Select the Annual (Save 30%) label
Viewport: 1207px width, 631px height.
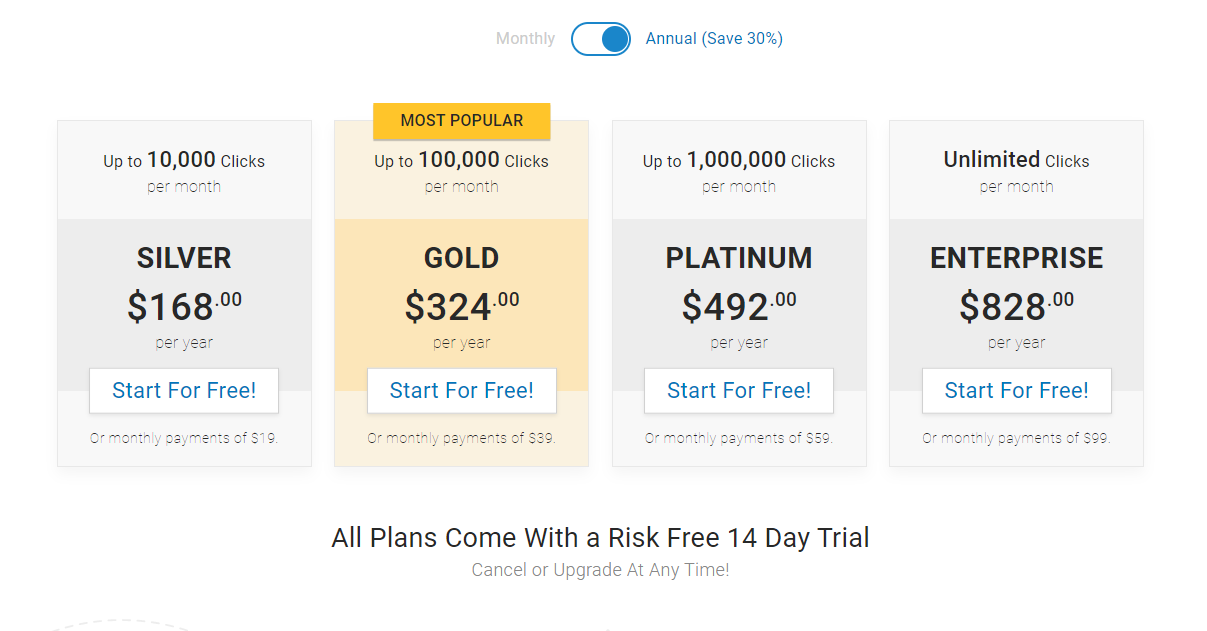(714, 39)
